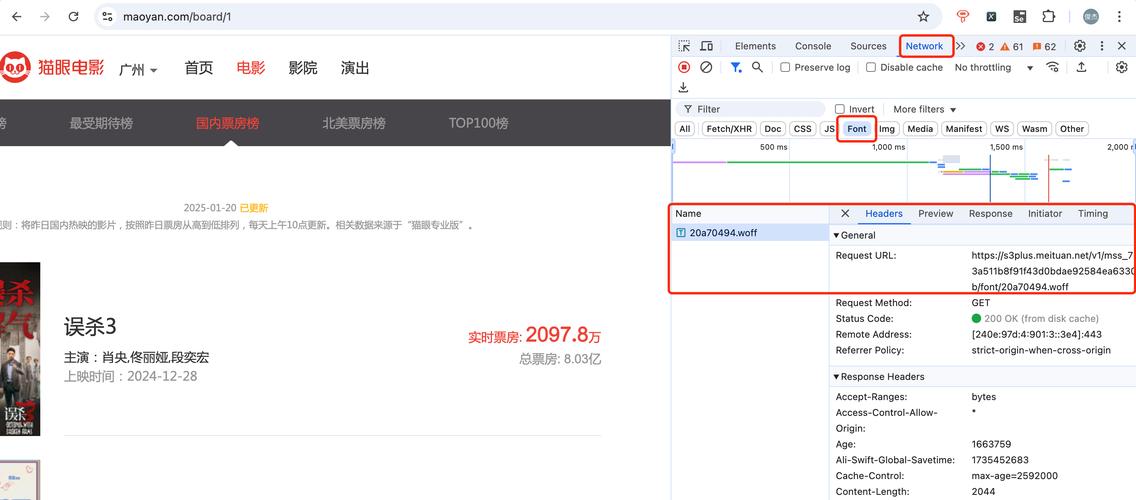Image resolution: width=1136 pixels, height=500 pixels.
Task: Open the issues counter showing 62
Action: tap(1044, 46)
